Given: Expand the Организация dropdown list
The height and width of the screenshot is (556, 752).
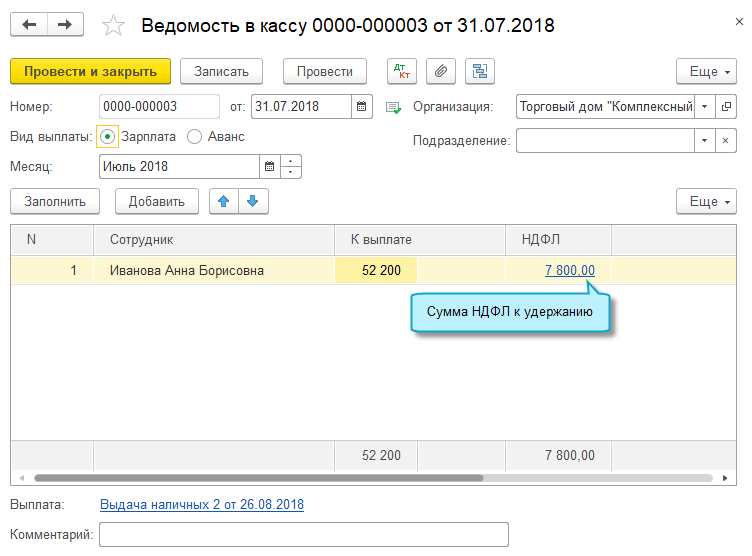Looking at the screenshot, I should click(705, 106).
